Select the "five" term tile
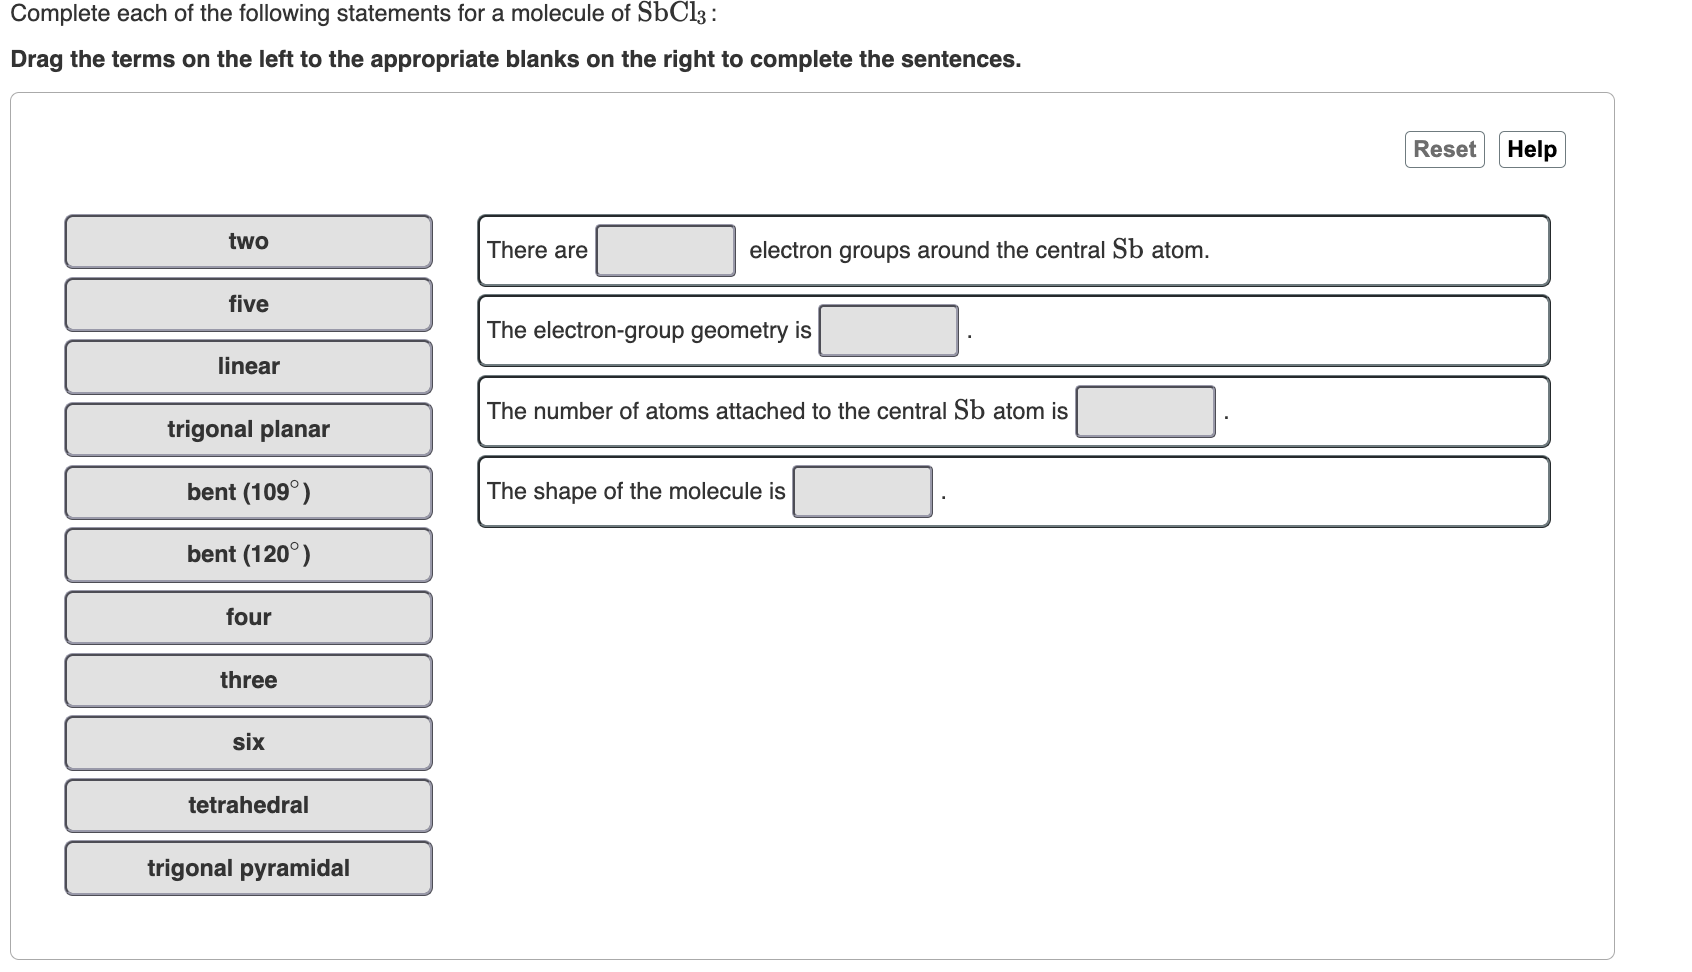Viewport: 1692px width, 972px height. point(247,304)
